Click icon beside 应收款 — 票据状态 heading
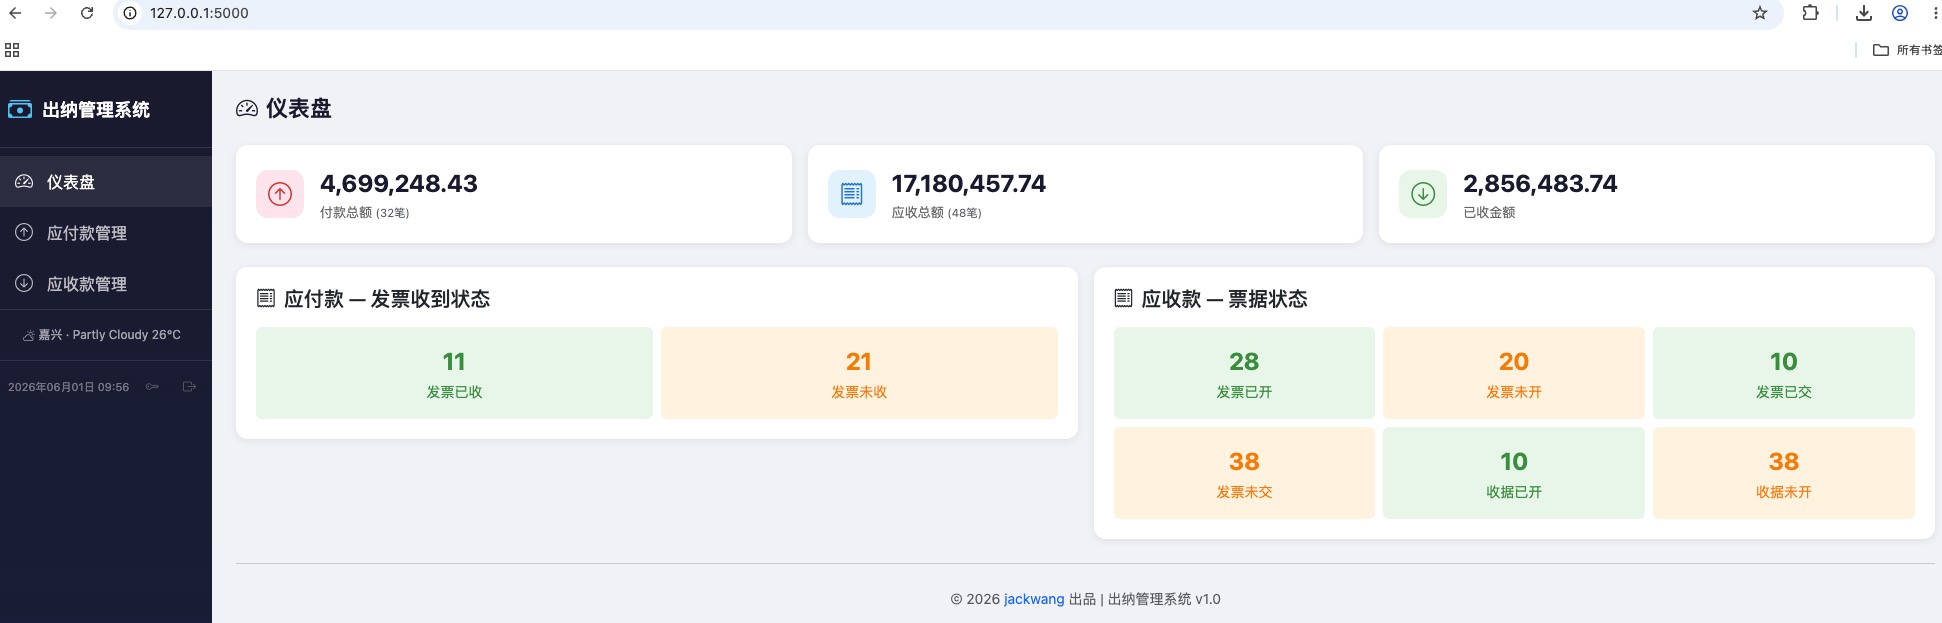This screenshot has height=623, width=1942. 1124,298
